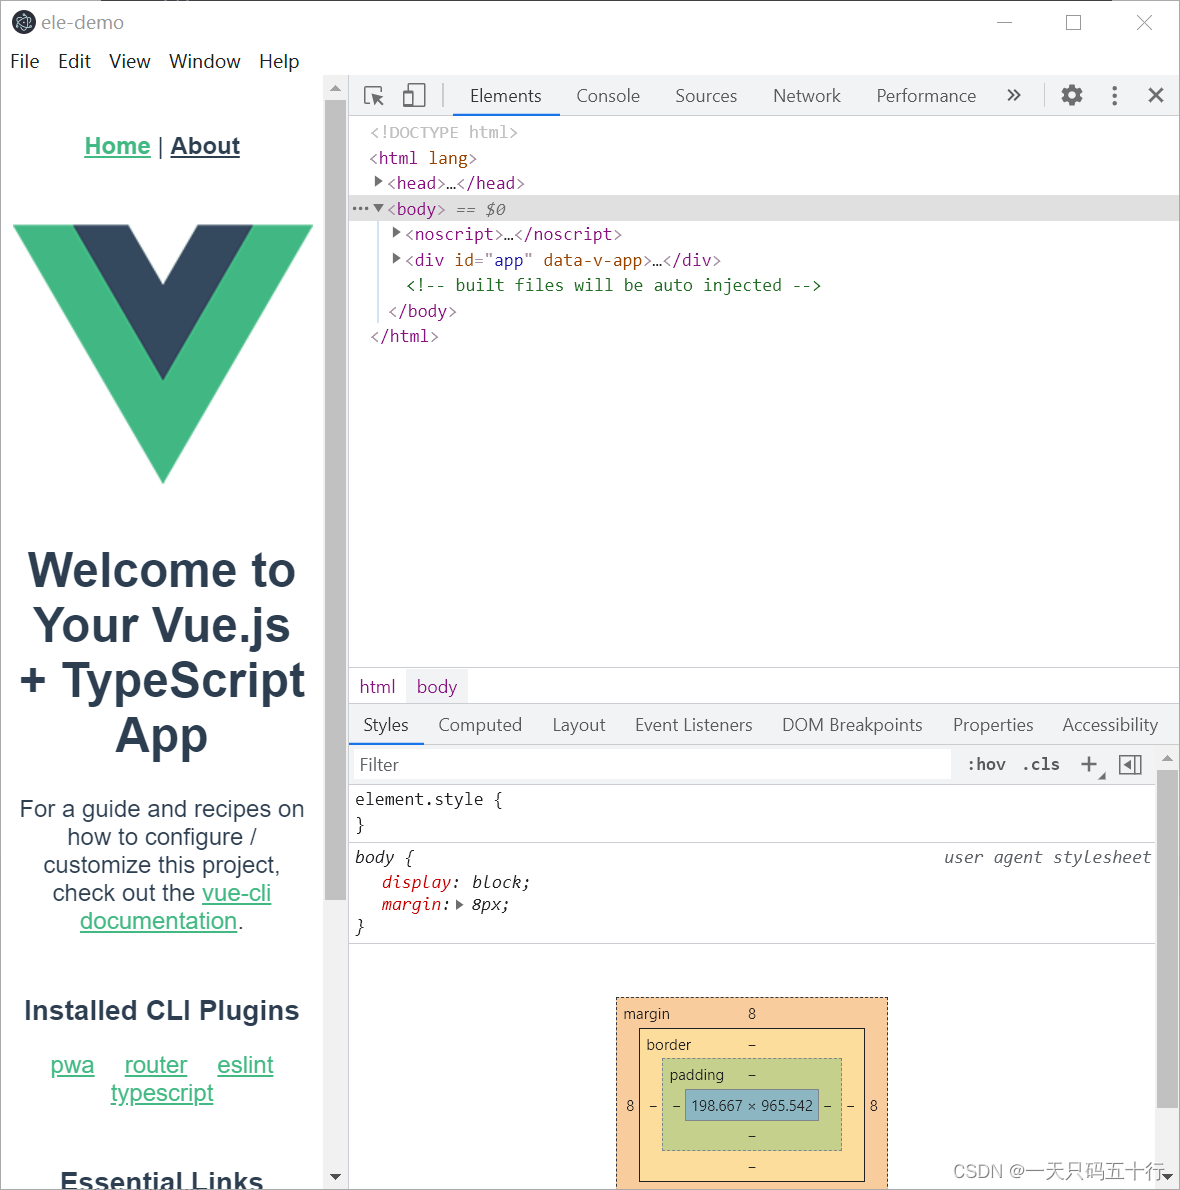The height and width of the screenshot is (1190, 1180).
Task: Toggle the device toolbar icon
Action: (x=414, y=95)
